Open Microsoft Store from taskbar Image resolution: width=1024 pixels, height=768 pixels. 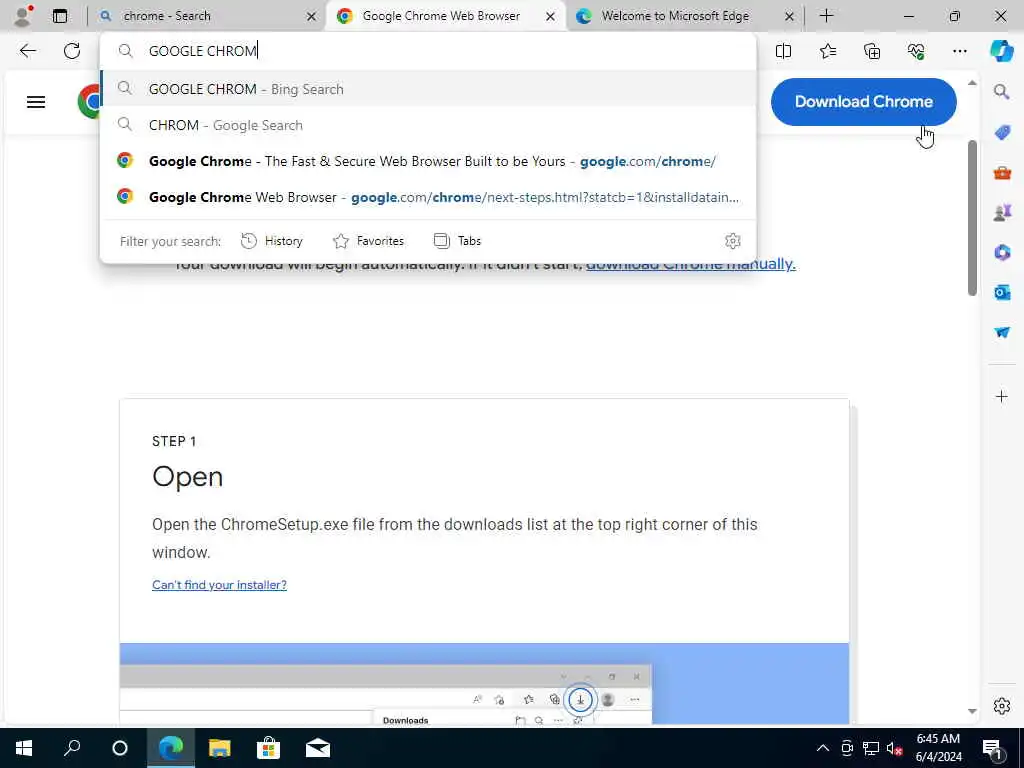pyautogui.click(x=268, y=748)
